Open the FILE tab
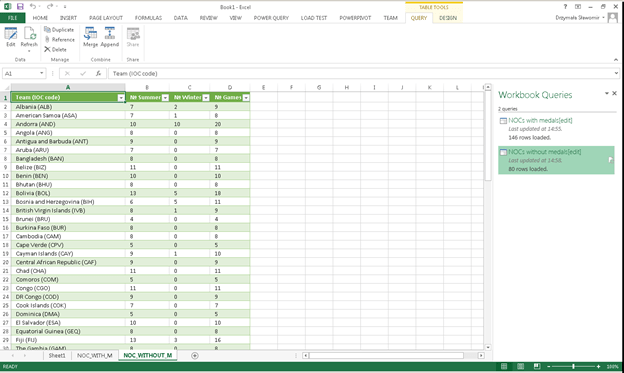Image resolution: width=624 pixels, height=373 pixels. coord(12,18)
